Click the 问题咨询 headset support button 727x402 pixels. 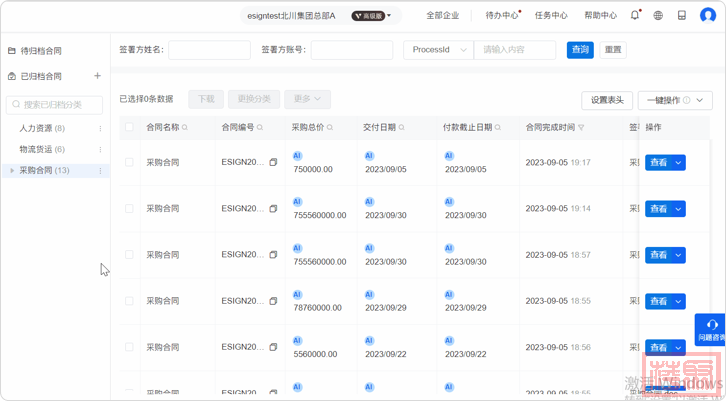tap(711, 329)
